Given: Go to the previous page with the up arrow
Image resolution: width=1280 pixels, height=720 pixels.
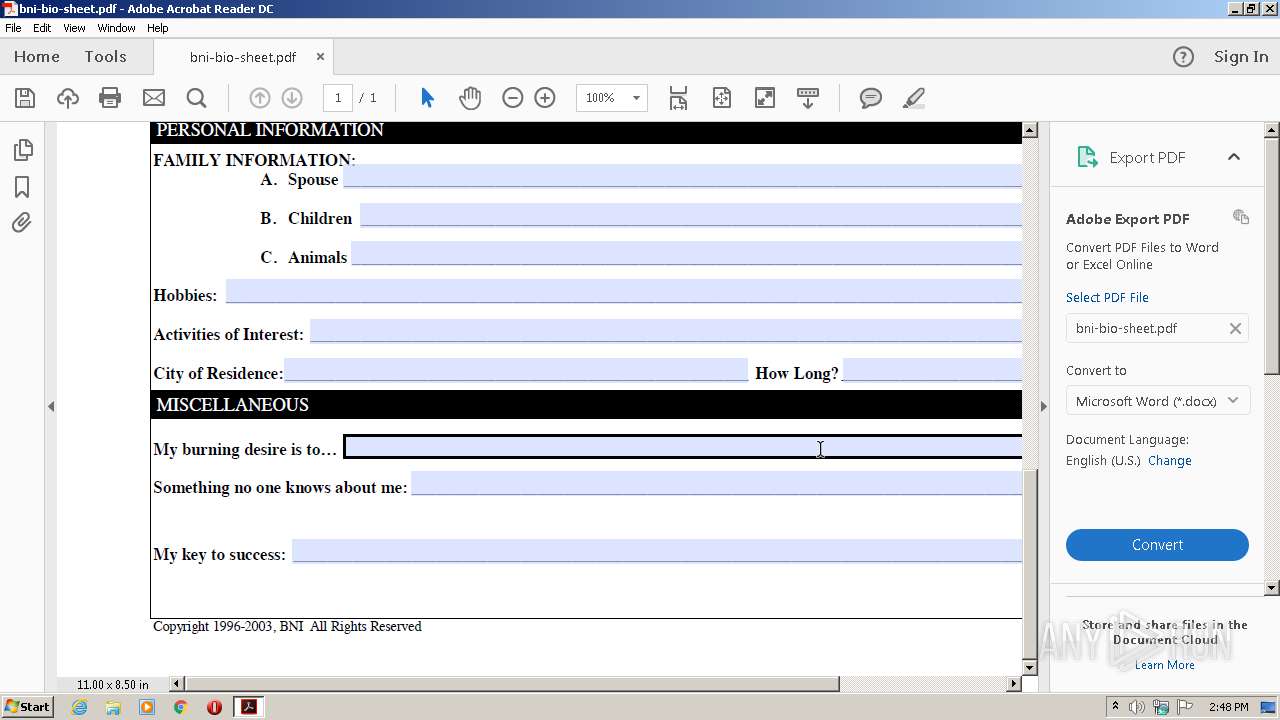Looking at the screenshot, I should (259, 98).
